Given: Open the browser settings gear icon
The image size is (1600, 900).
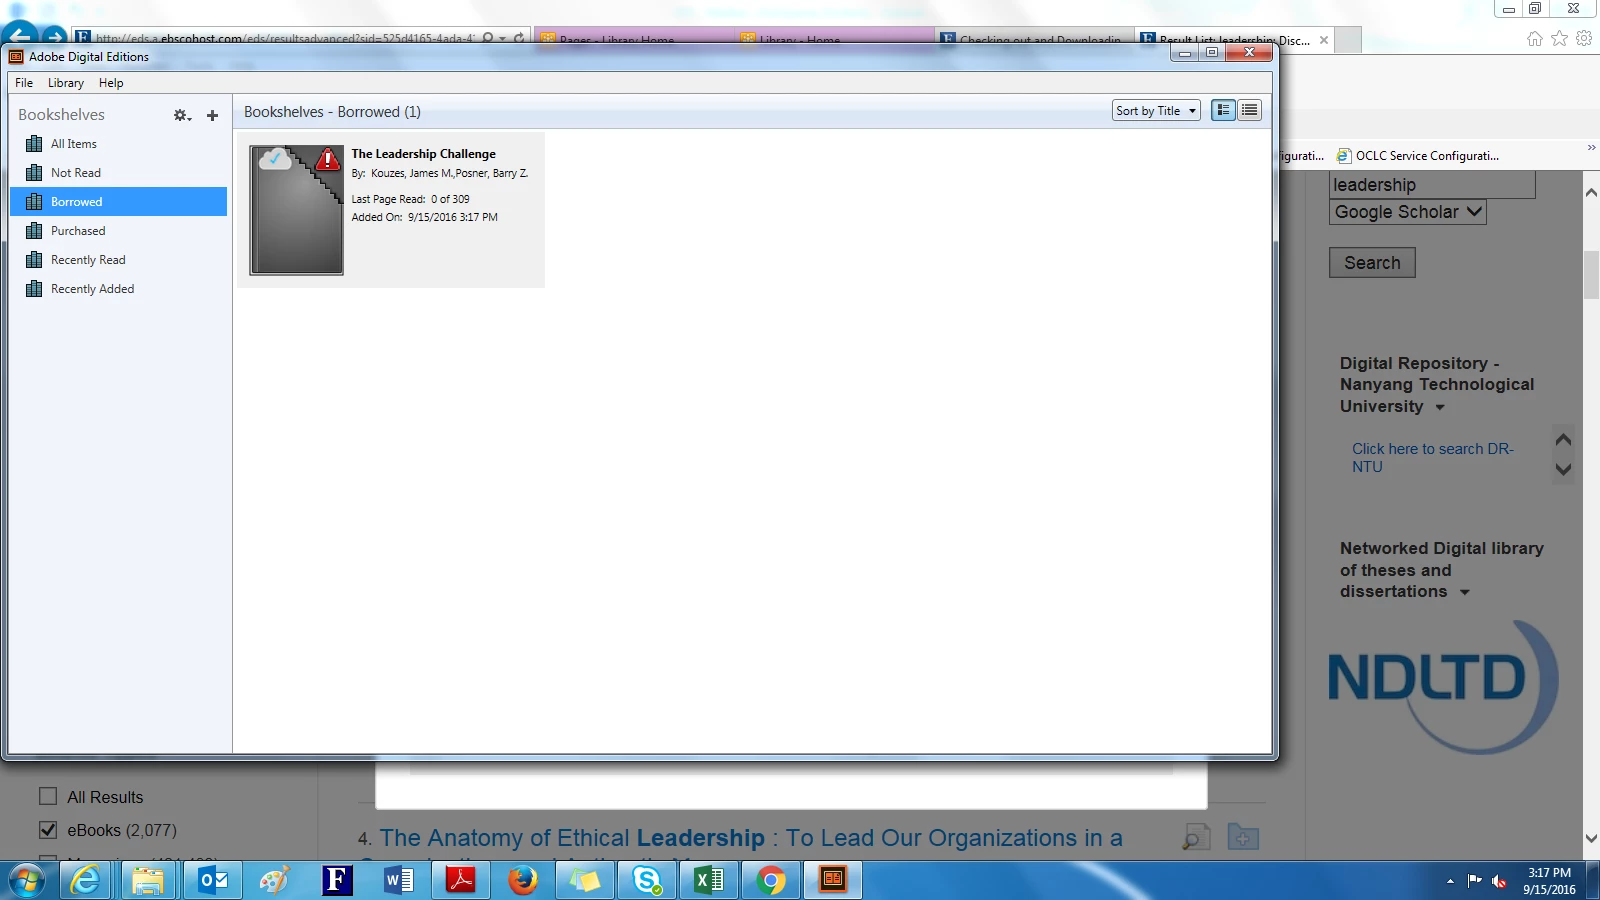Looking at the screenshot, I should (1584, 39).
